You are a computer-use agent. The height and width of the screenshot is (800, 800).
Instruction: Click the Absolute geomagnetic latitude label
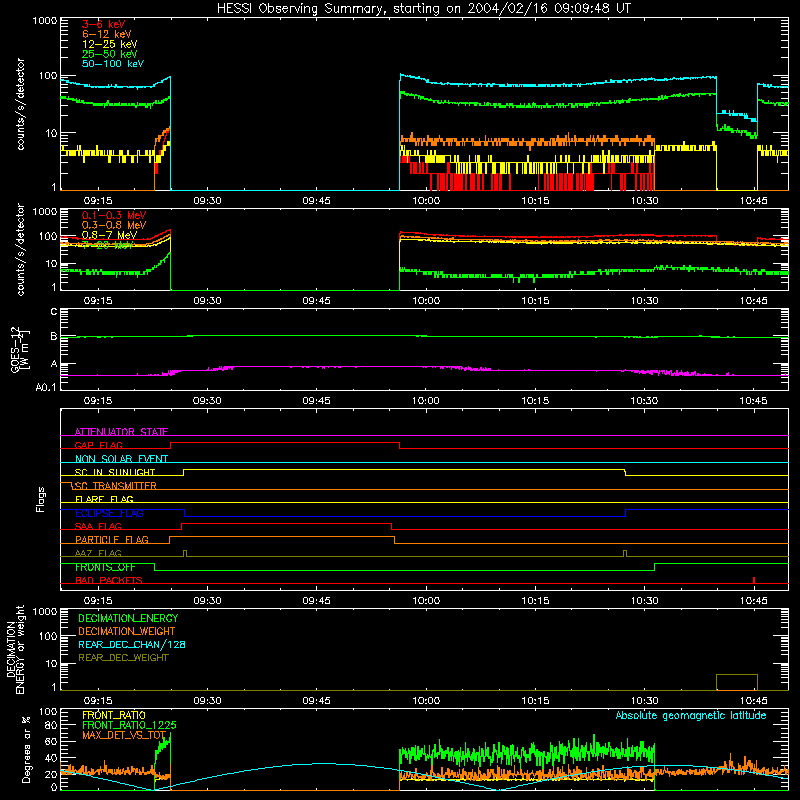coord(691,716)
